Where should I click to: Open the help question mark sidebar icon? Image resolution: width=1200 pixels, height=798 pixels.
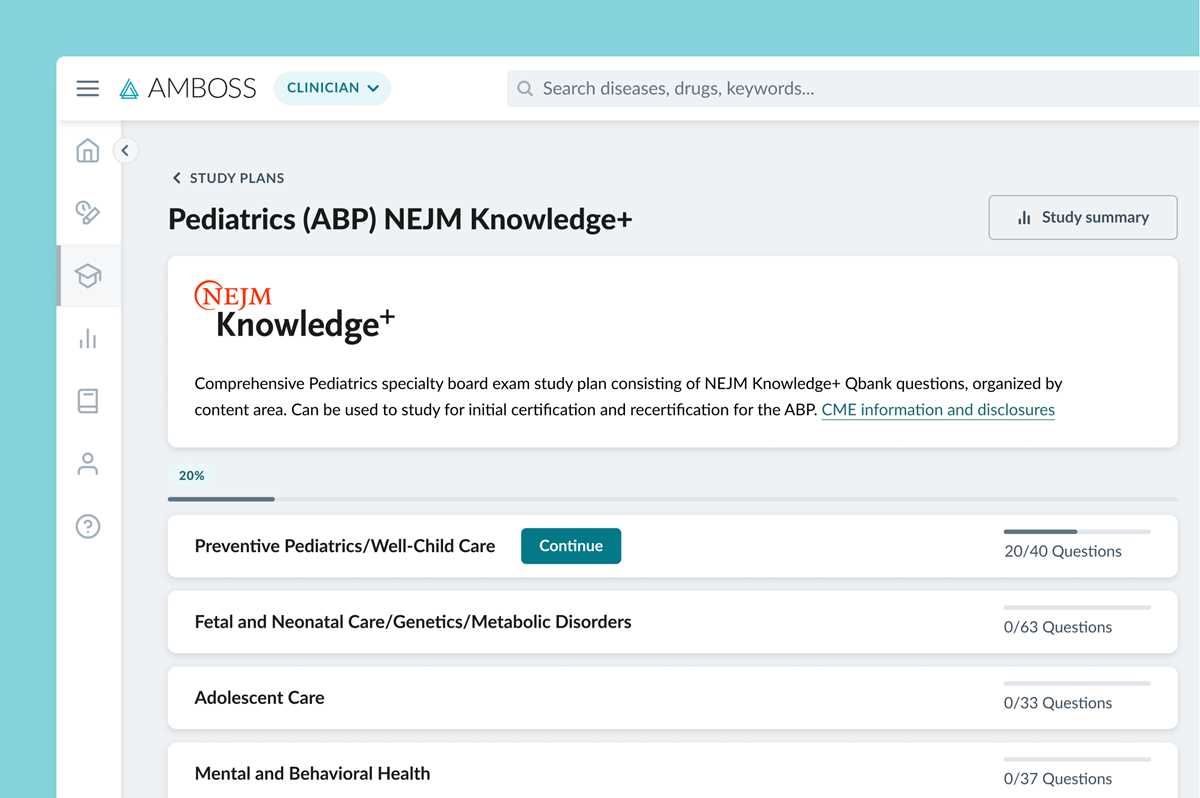click(88, 526)
